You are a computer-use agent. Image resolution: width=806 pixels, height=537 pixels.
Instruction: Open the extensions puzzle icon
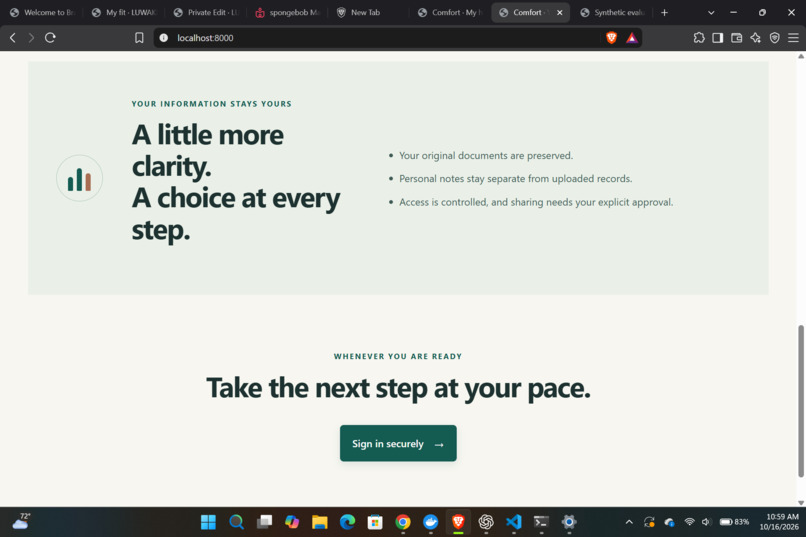(699, 38)
